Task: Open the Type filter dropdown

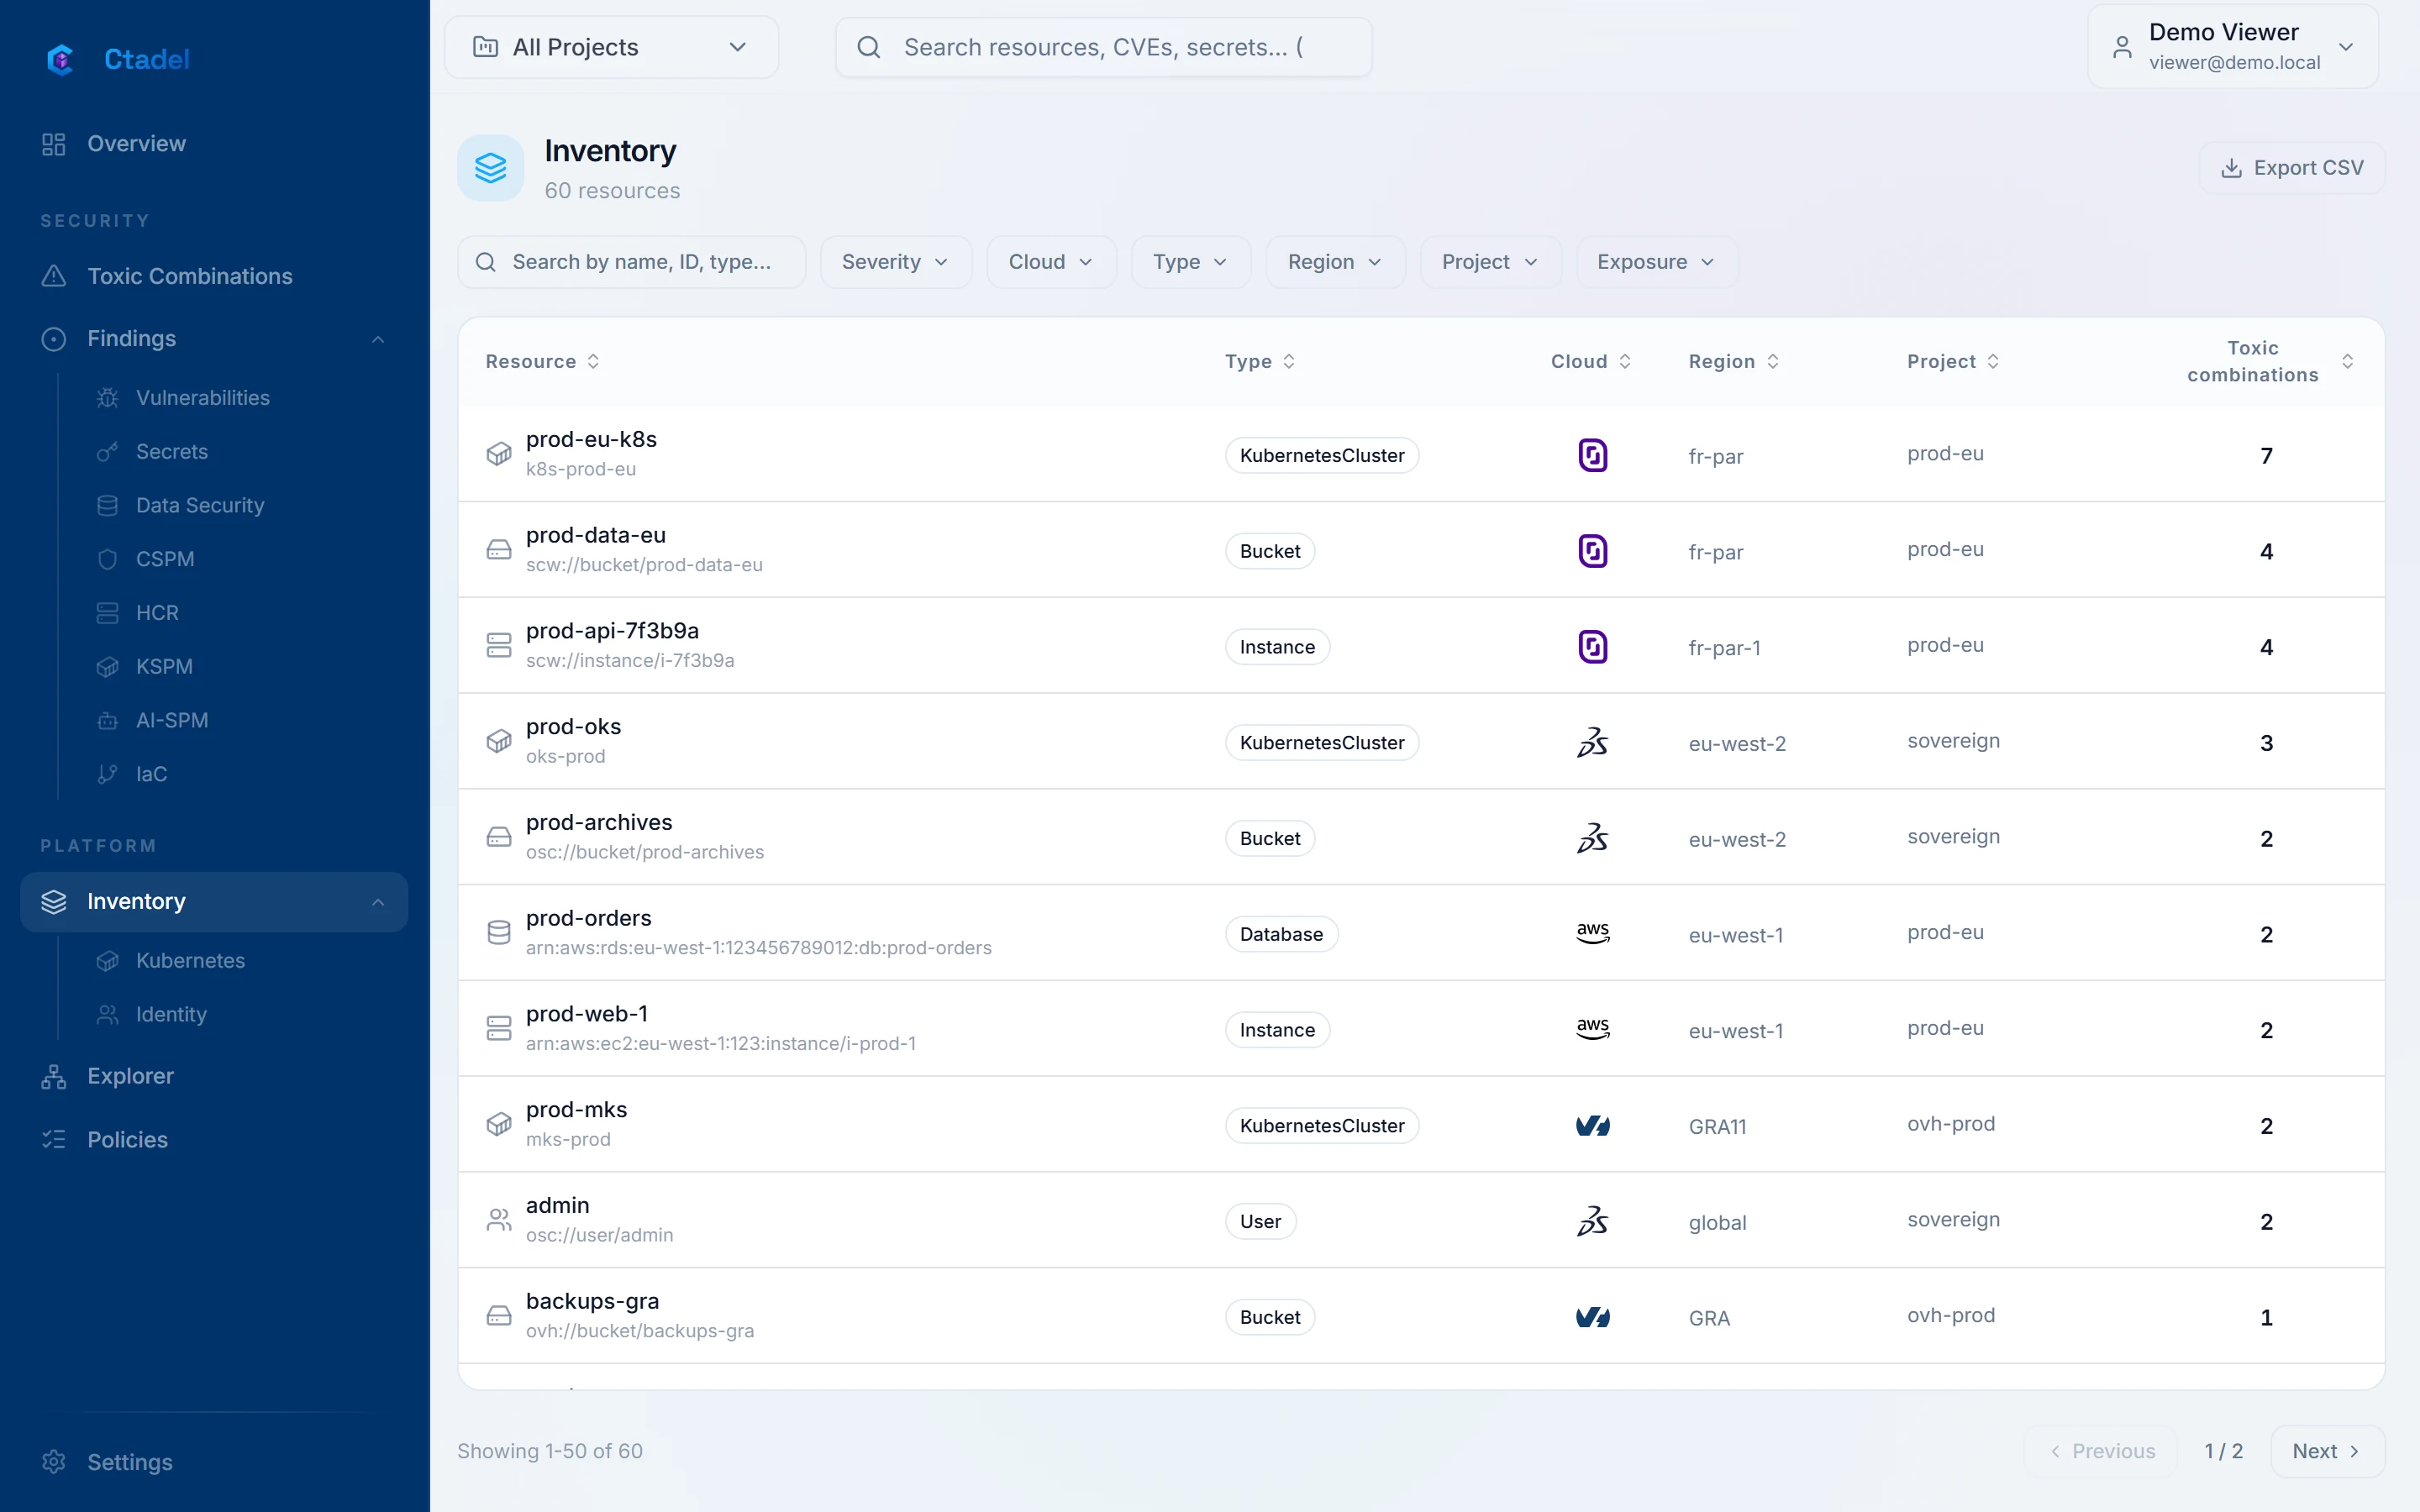Action: tap(1190, 262)
